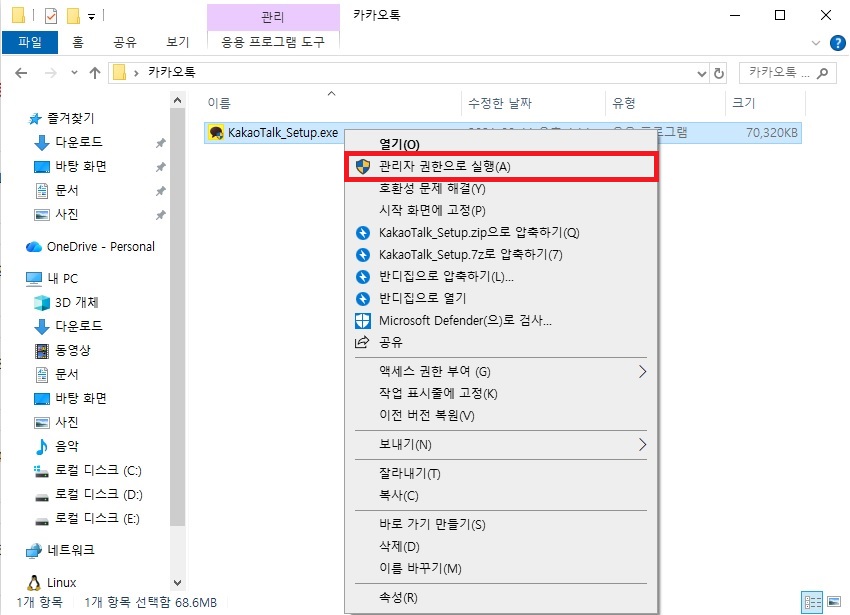Open 로컬 디스크 (C:) drive
This screenshot has width=850, height=615.
tap(88, 471)
